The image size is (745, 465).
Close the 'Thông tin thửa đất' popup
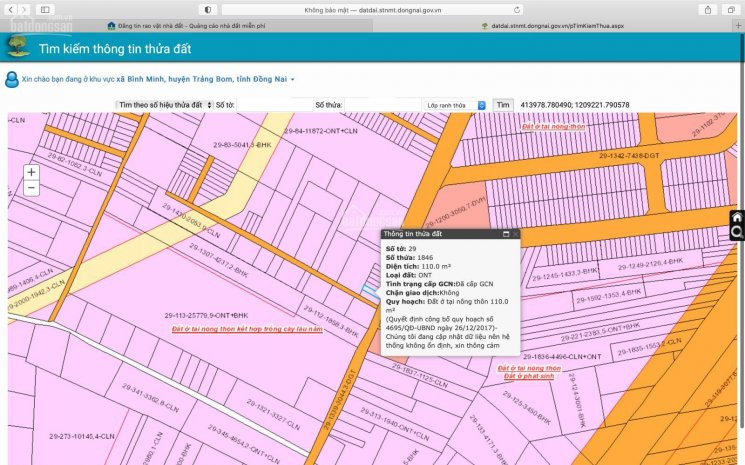[x=516, y=234]
